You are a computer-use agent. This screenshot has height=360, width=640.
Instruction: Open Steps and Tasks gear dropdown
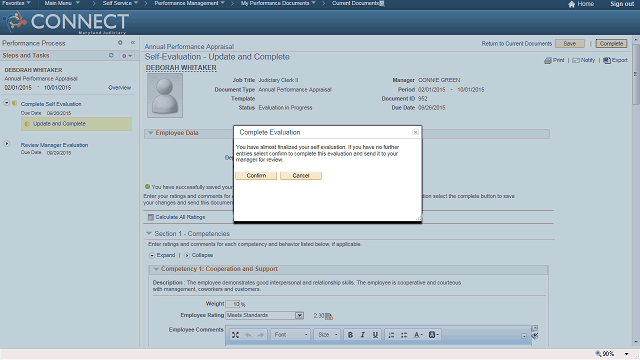tap(127, 56)
